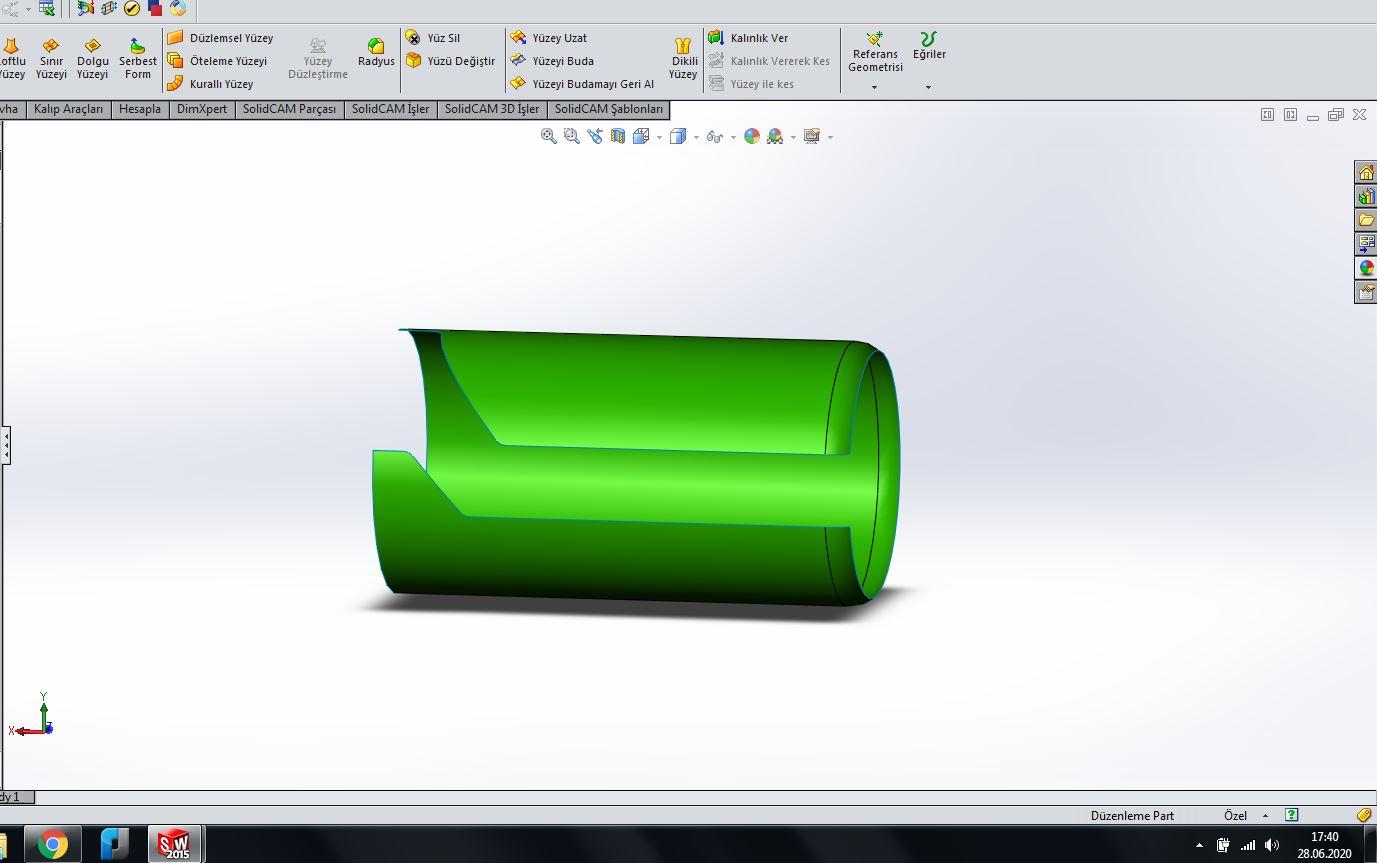The width and height of the screenshot is (1377, 863).
Task: Select the Radyus fillet tool
Action: pyautogui.click(x=376, y=53)
